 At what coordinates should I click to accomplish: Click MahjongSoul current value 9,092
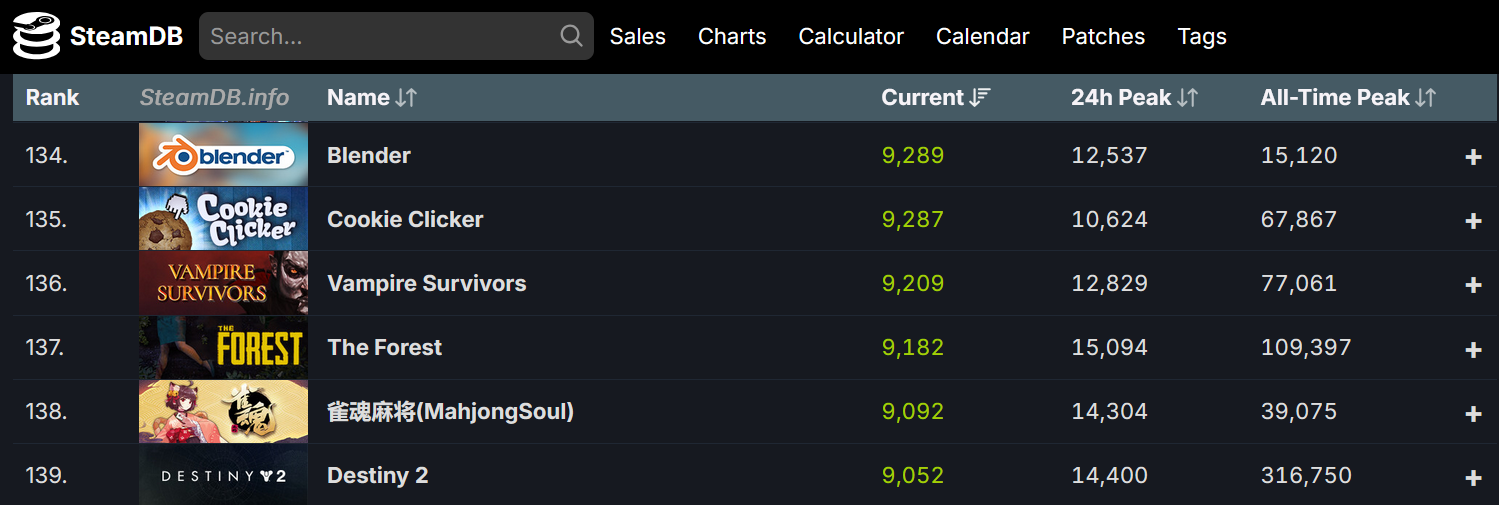913,411
